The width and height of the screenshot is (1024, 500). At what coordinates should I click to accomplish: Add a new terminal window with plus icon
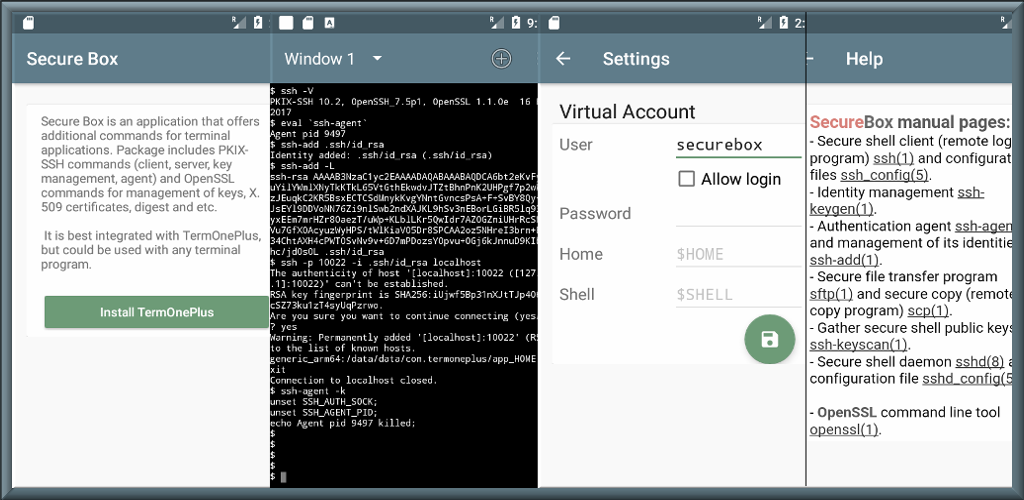[x=501, y=59]
